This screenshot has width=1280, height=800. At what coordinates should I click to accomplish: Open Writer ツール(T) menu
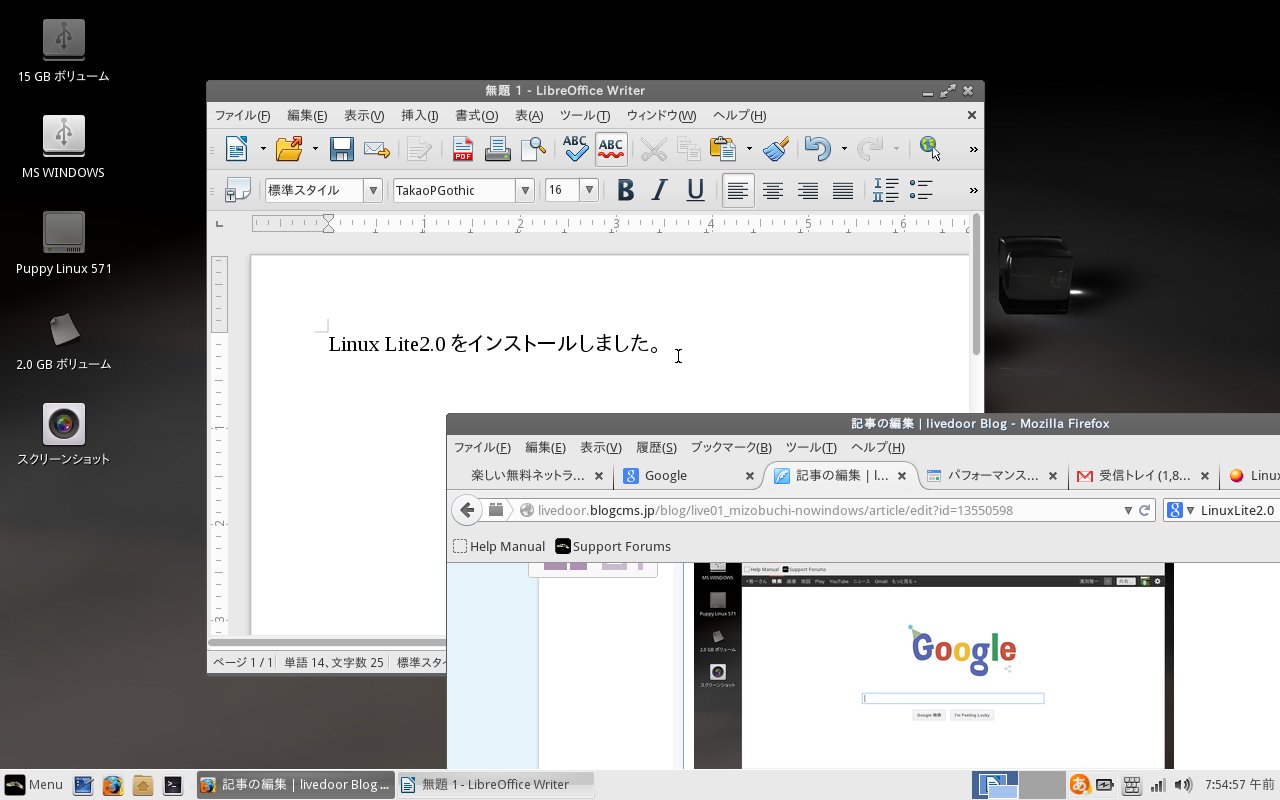click(x=584, y=115)
